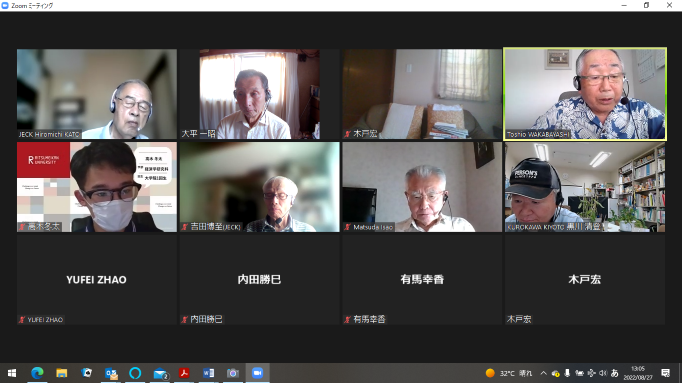This screenshot has width=682, height=383.
Task: Click the muted mic icon beside 有馬幸香
Action: coord(347,320)
